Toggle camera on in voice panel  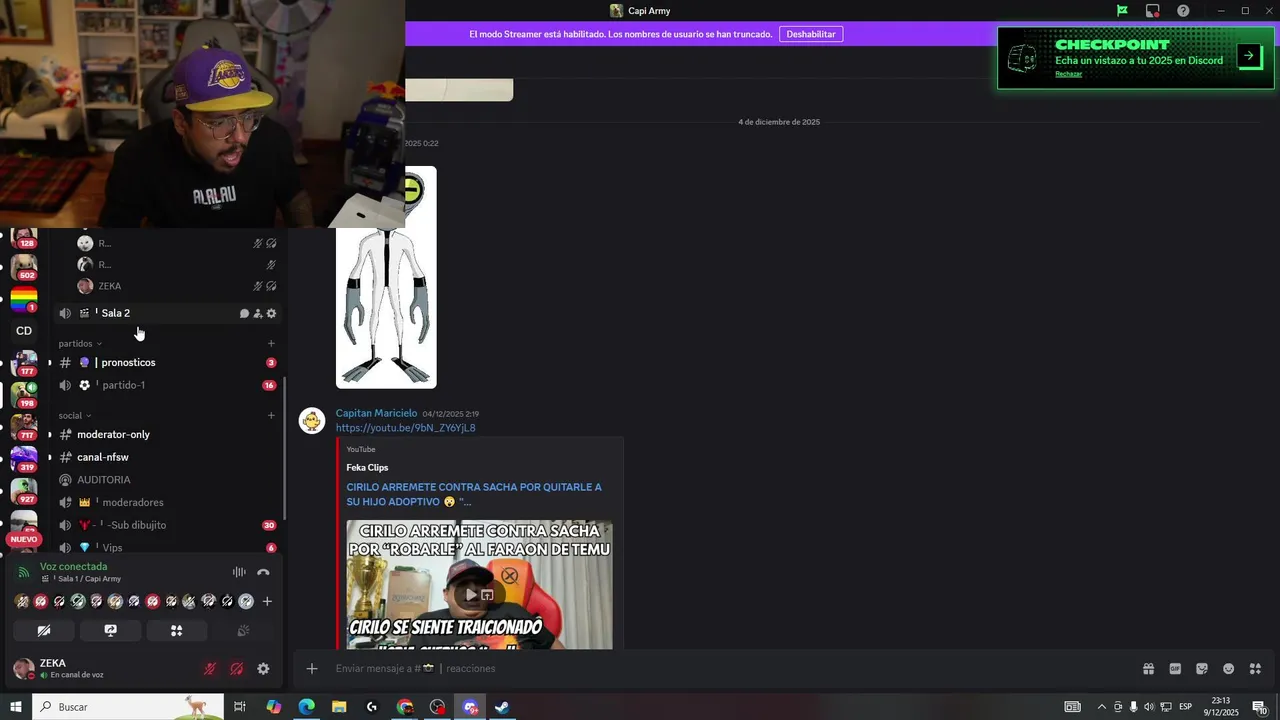44,631
